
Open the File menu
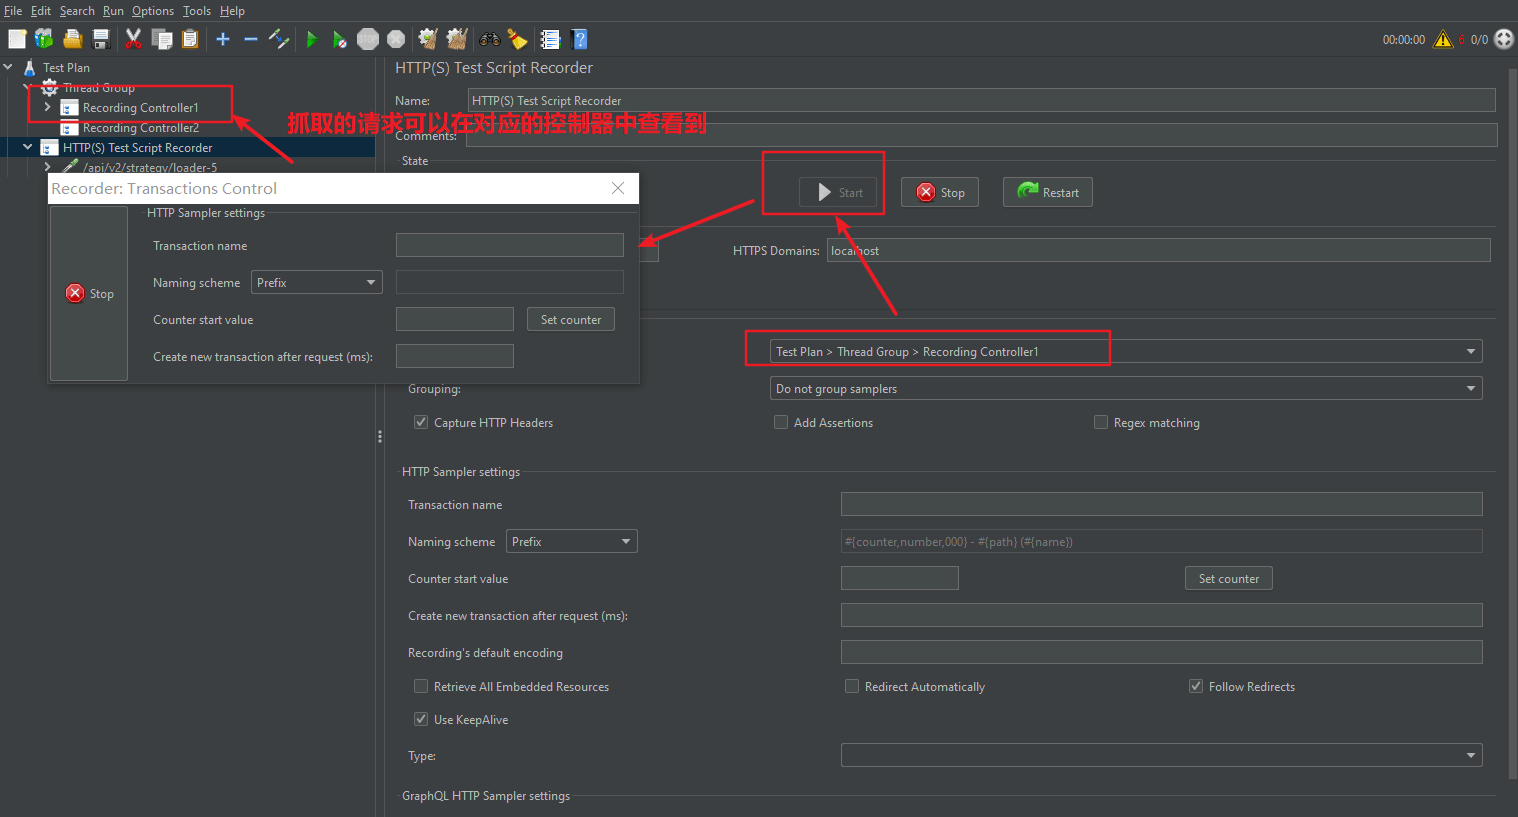tap(13, 11)
